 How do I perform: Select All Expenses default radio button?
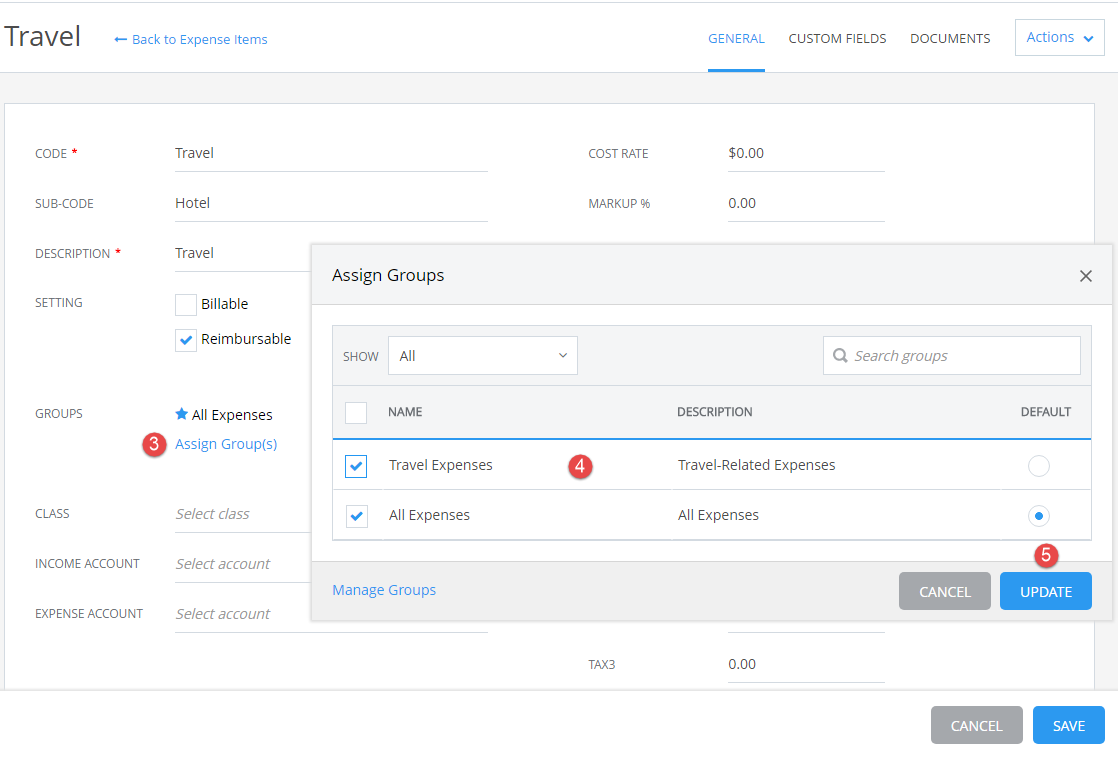coord(1038,516)
